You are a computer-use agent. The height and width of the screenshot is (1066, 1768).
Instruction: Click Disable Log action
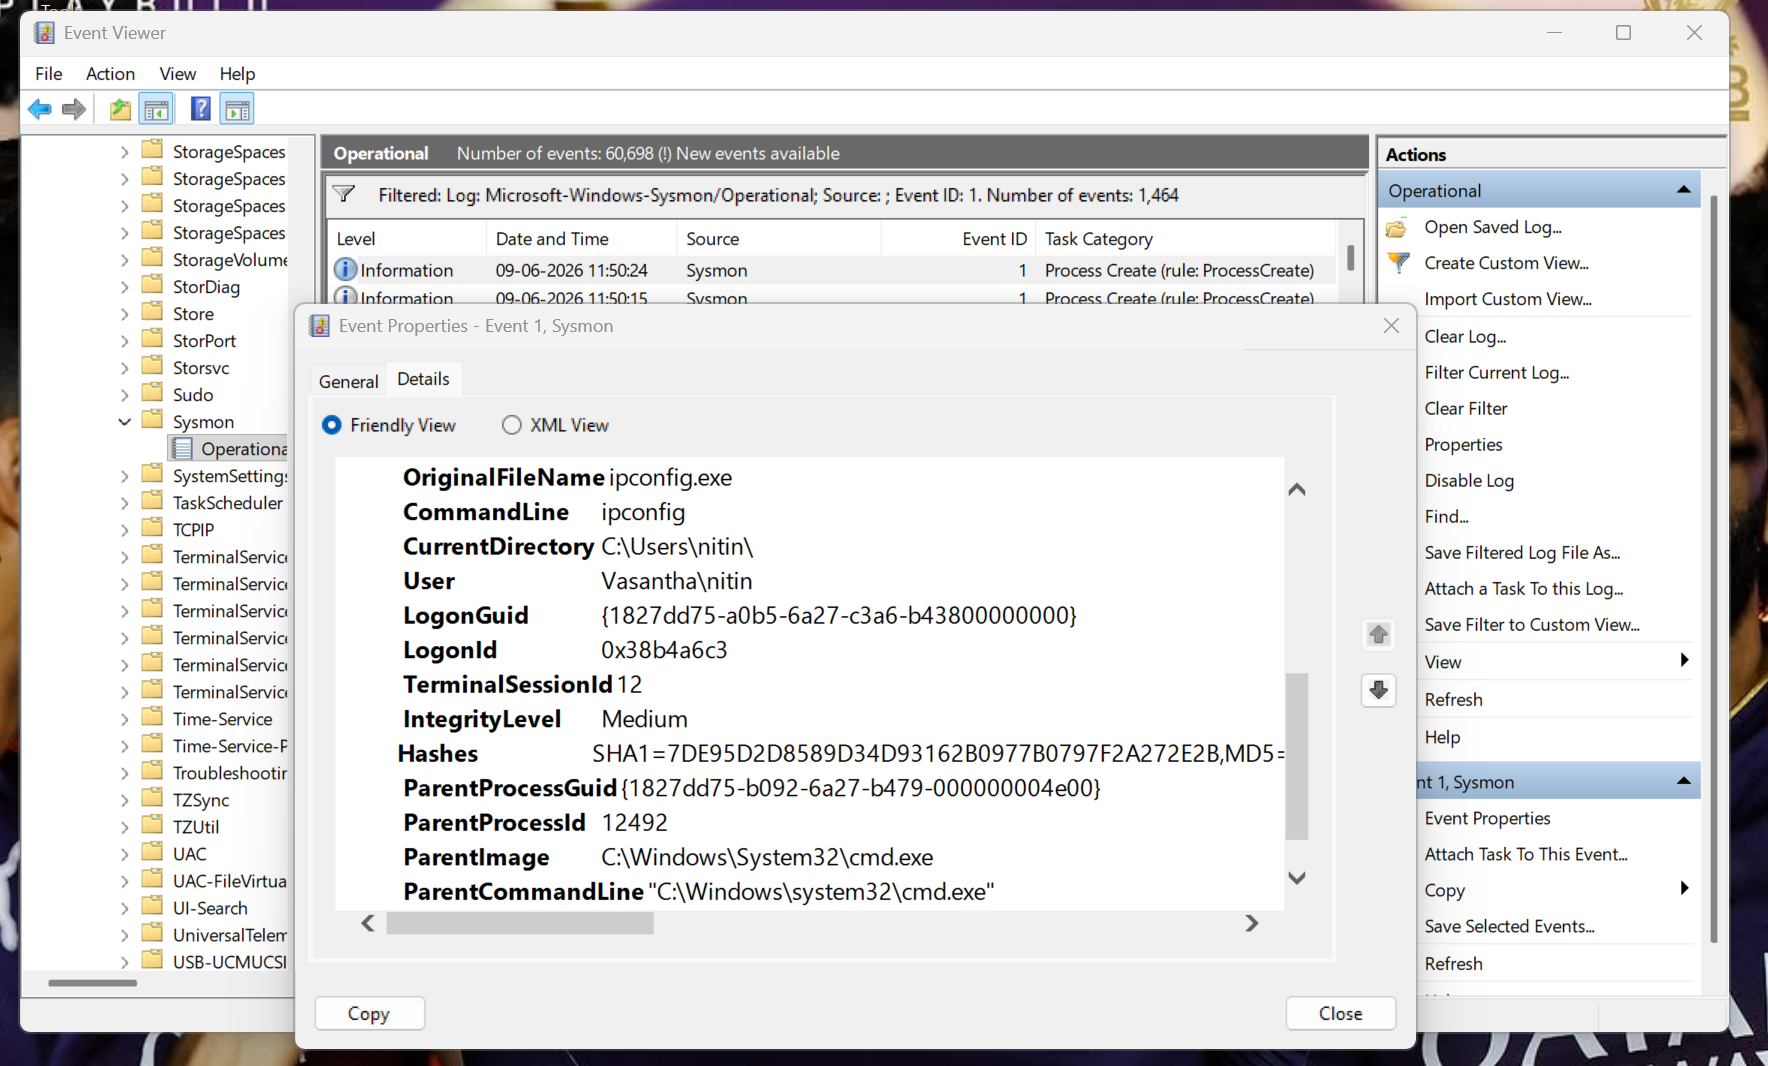pyautogui.click(x=1469, y=480)
